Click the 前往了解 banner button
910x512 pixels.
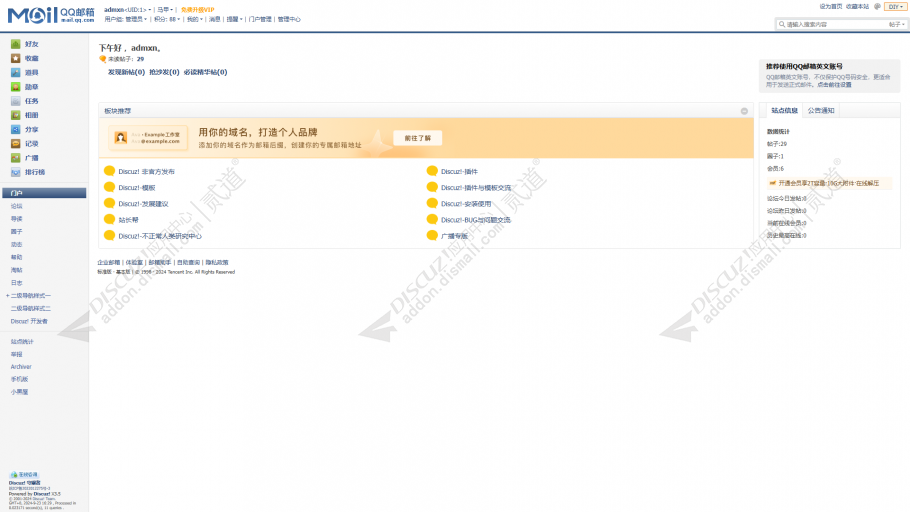(x=418, y=138)
